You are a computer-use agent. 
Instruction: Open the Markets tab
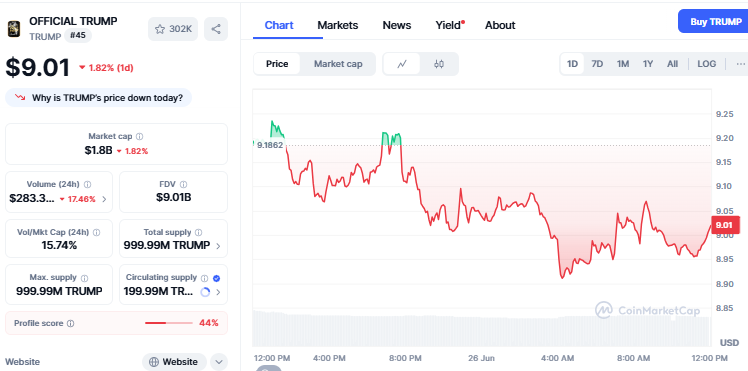click(338, 25)
